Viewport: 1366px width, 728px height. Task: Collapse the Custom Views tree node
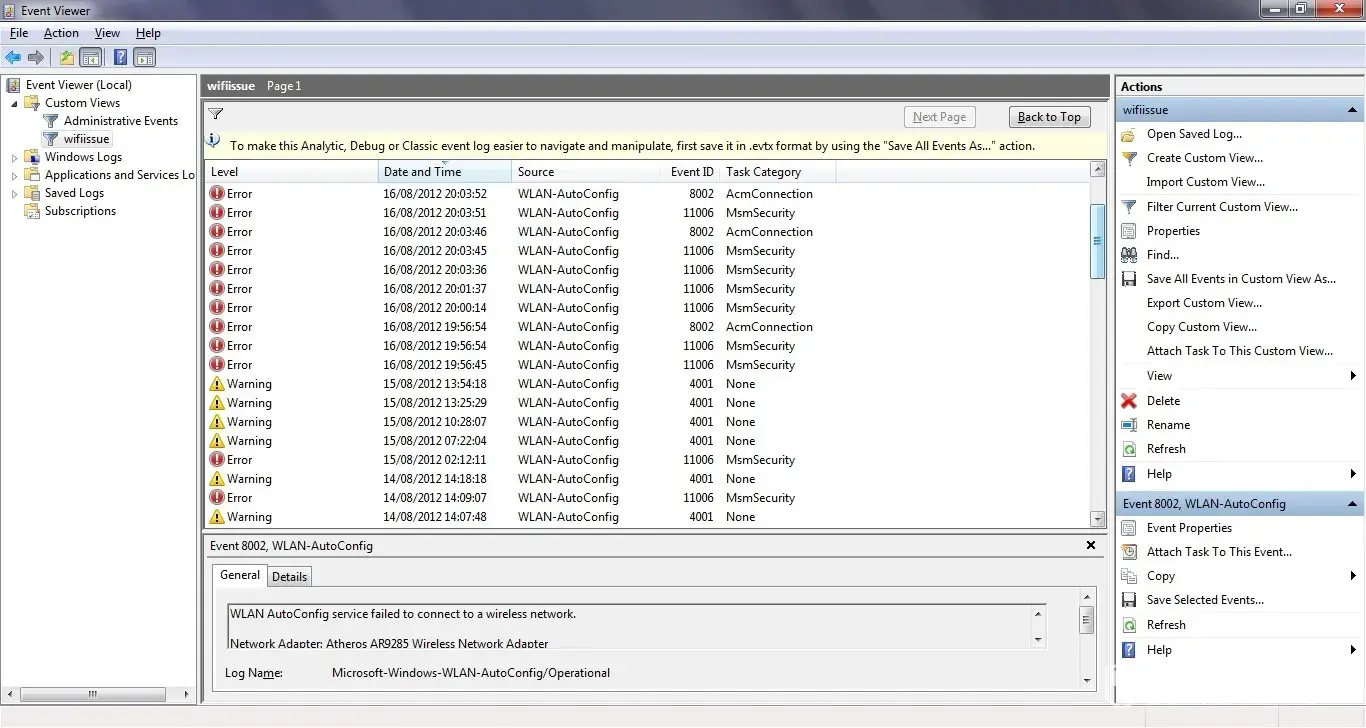15,103
